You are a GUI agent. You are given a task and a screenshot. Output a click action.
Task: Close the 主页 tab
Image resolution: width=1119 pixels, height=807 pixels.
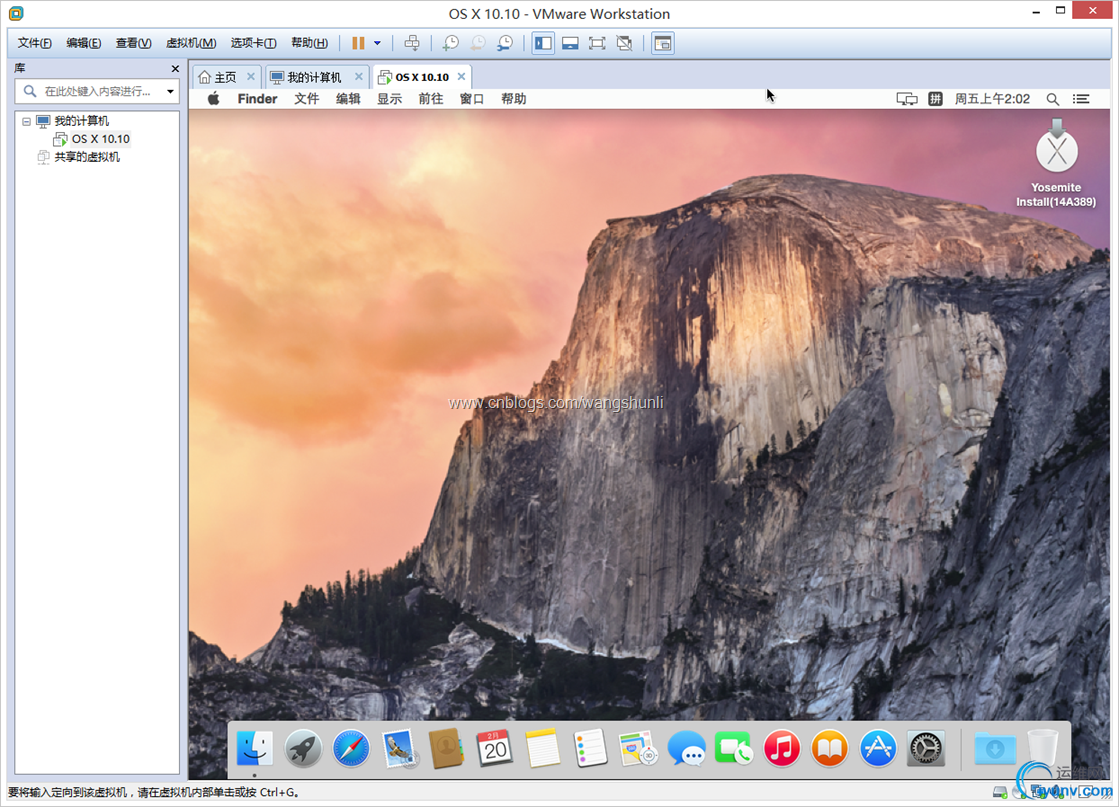coord(250,76)
